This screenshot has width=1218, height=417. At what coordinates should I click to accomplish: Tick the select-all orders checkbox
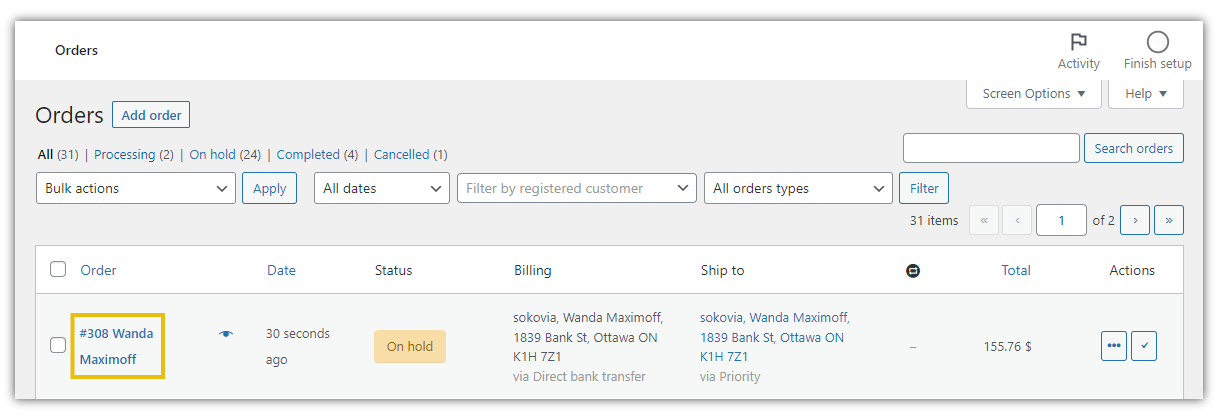pos(58,269)
